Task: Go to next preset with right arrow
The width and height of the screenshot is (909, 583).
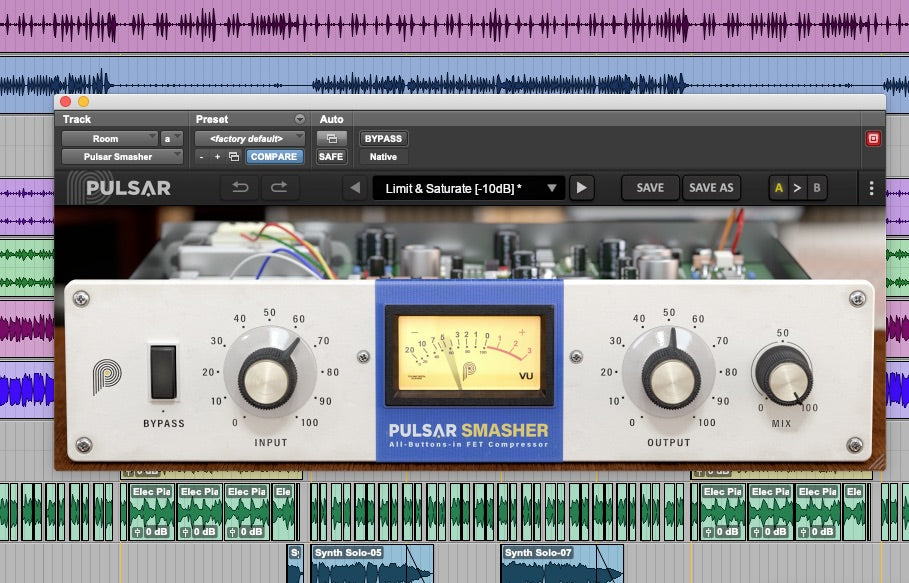Action: (x=581, y=188)
